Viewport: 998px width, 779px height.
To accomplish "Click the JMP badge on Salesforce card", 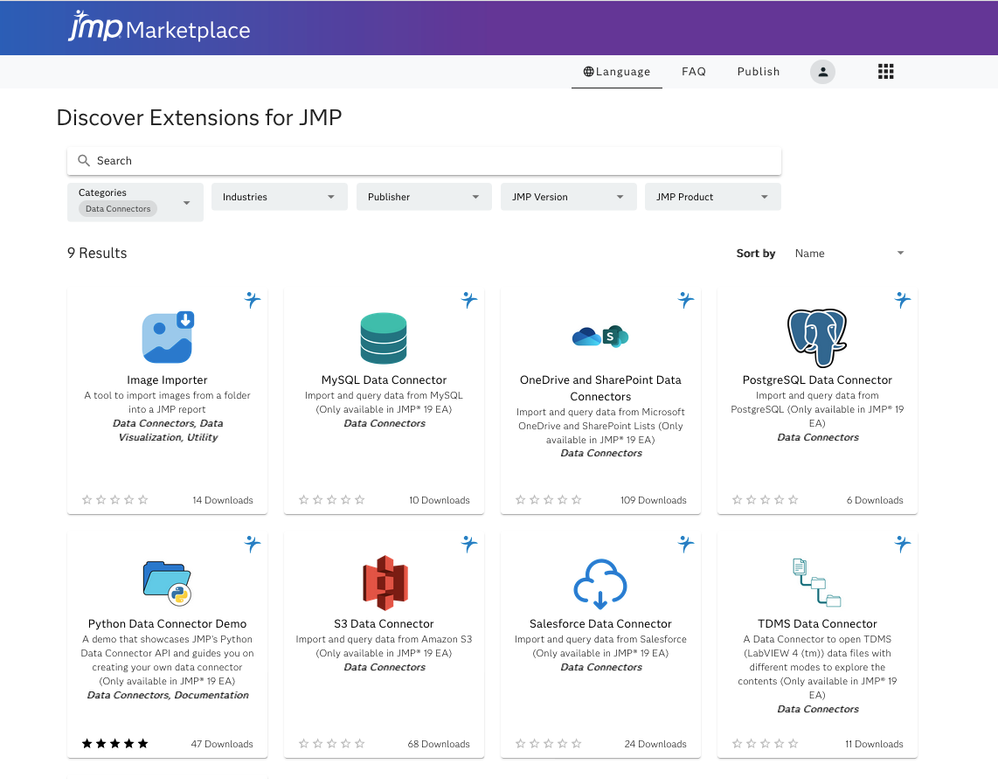I will (685, 544).
